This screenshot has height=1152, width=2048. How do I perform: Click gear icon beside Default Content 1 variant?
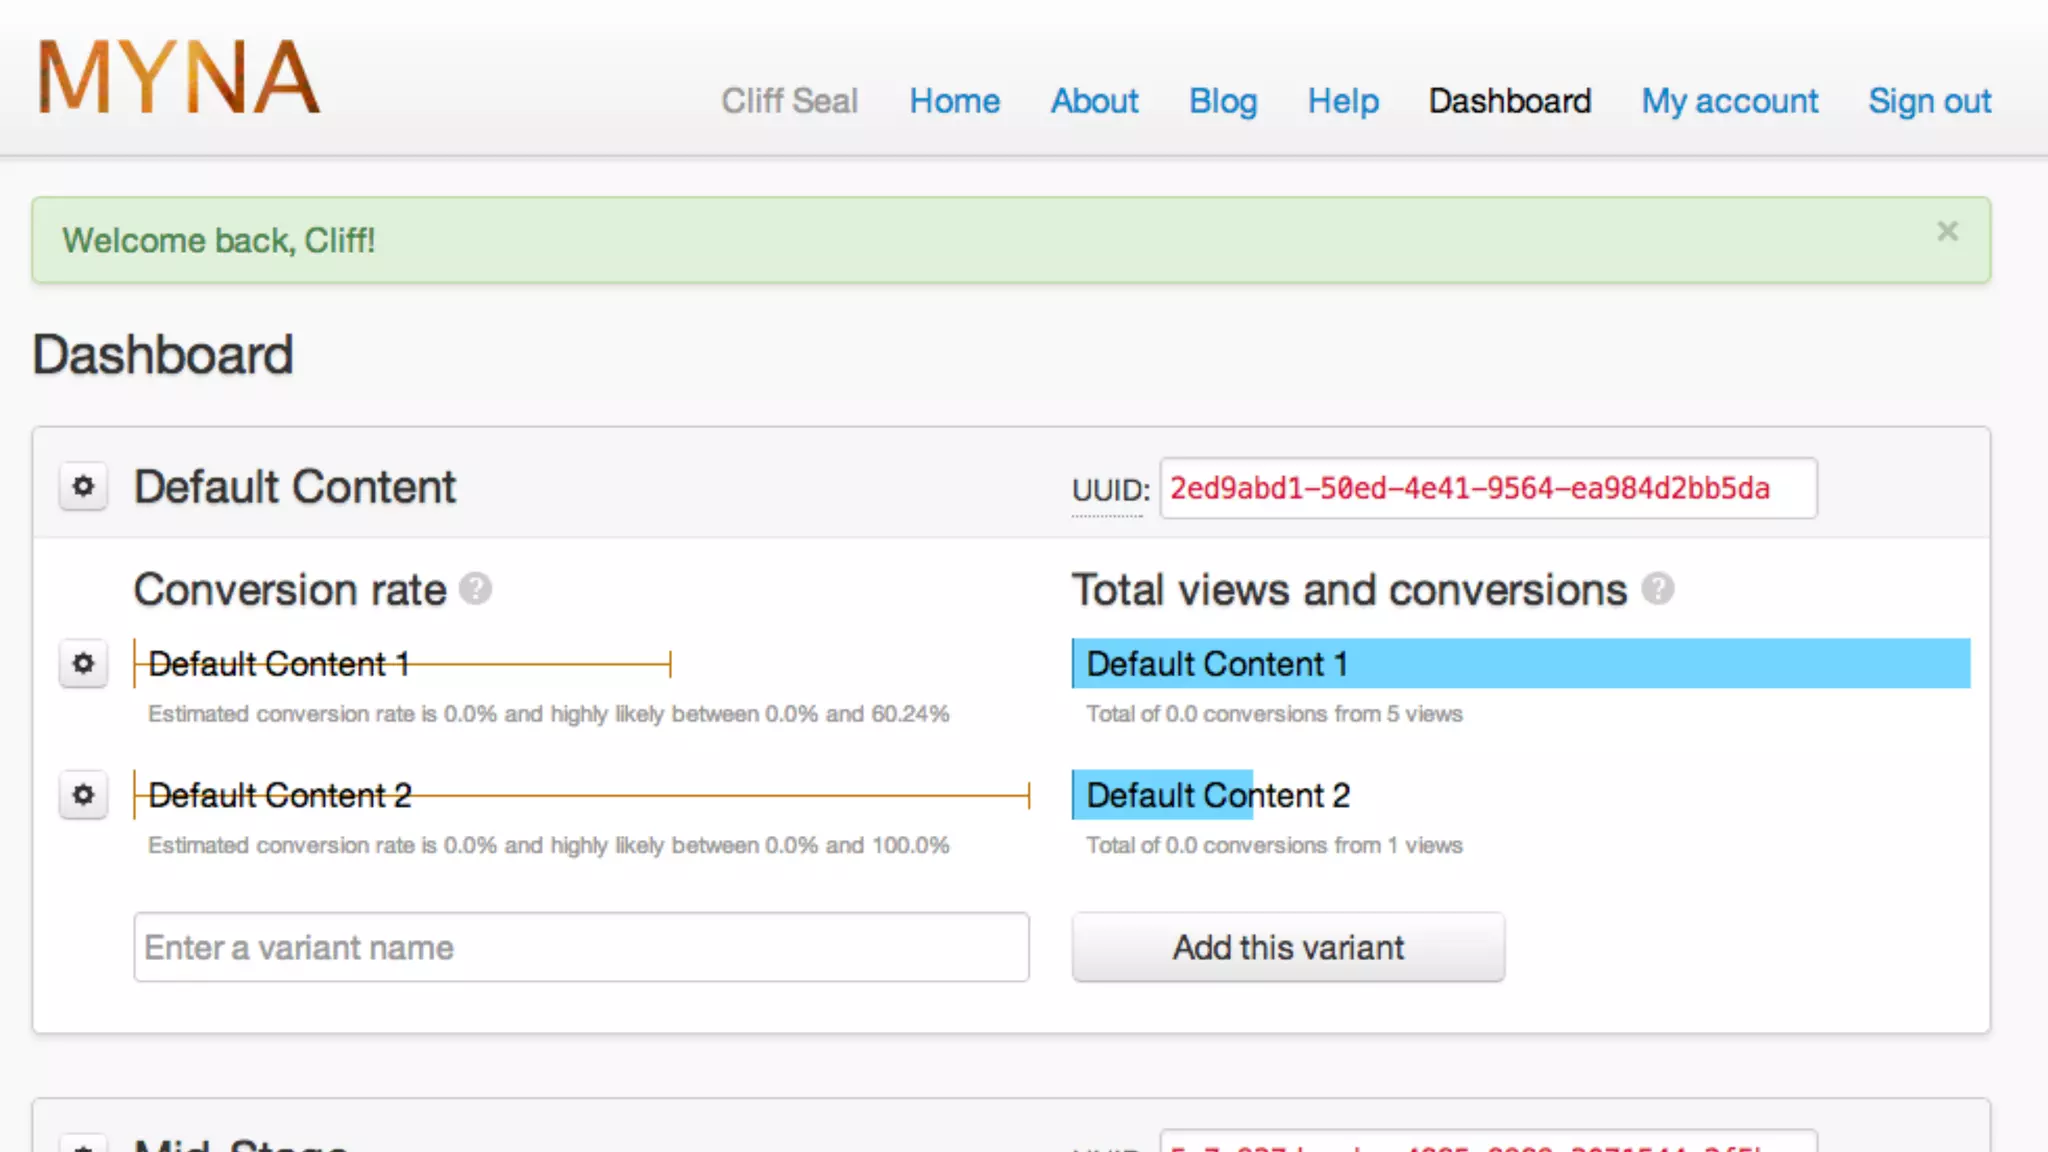click(x=83, y=664)
